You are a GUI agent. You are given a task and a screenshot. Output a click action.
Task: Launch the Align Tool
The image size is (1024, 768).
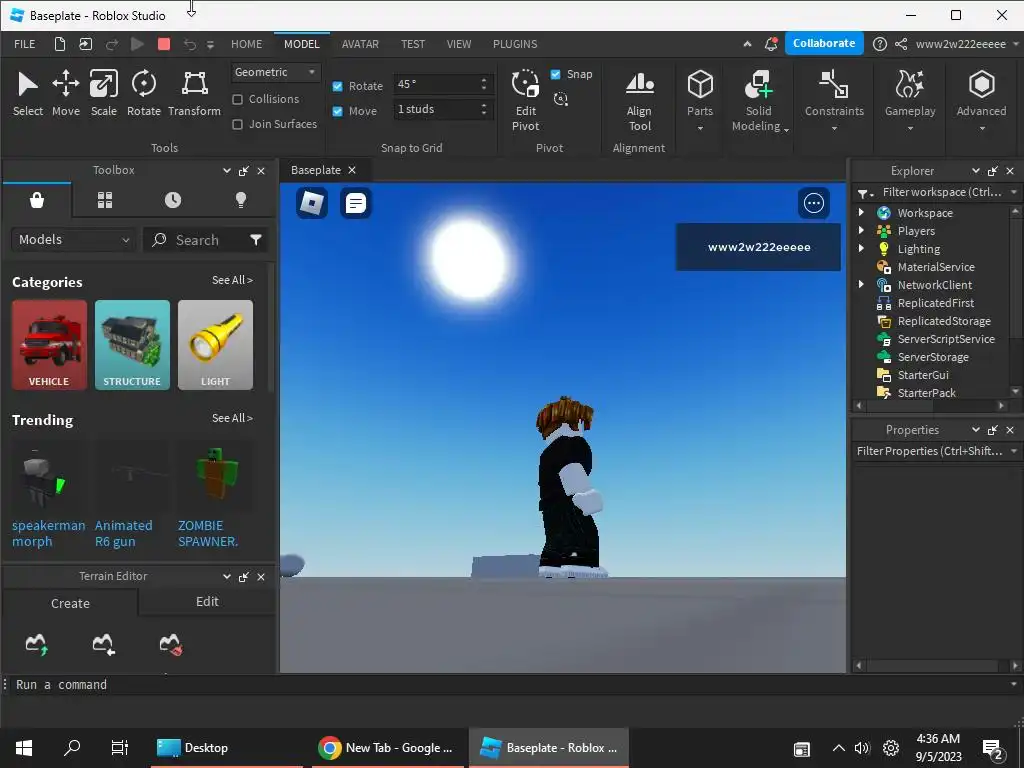639,100
